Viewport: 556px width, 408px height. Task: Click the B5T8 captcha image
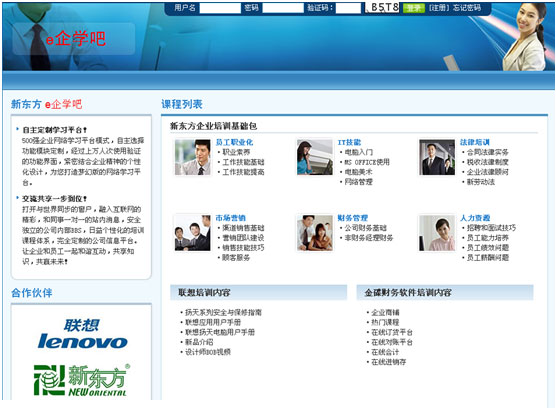(382, 7)
